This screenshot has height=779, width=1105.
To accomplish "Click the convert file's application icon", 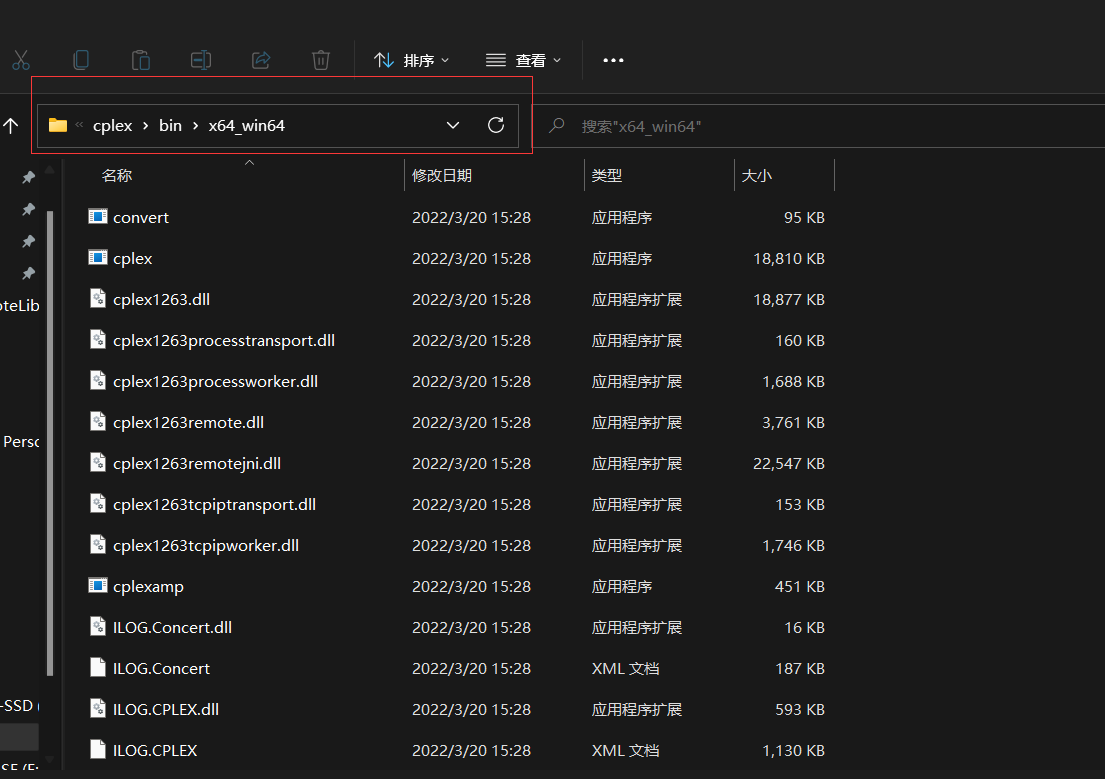I will pyautogui.click(x=97, y=216).
